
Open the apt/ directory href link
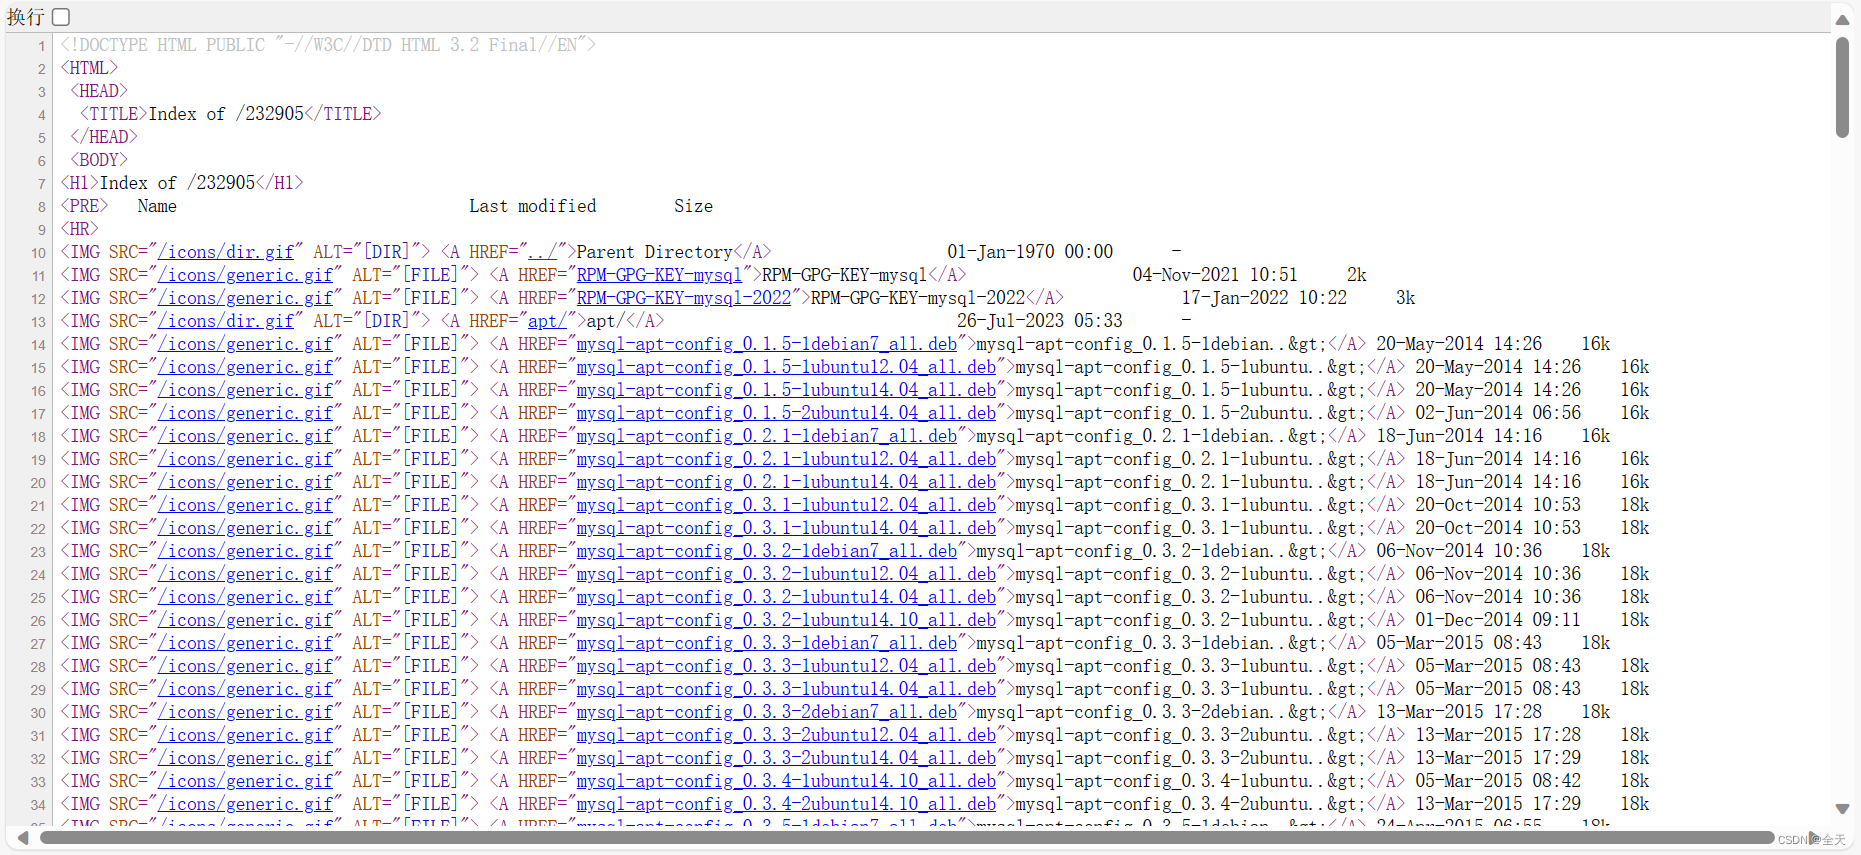click(x=547, y=321)
